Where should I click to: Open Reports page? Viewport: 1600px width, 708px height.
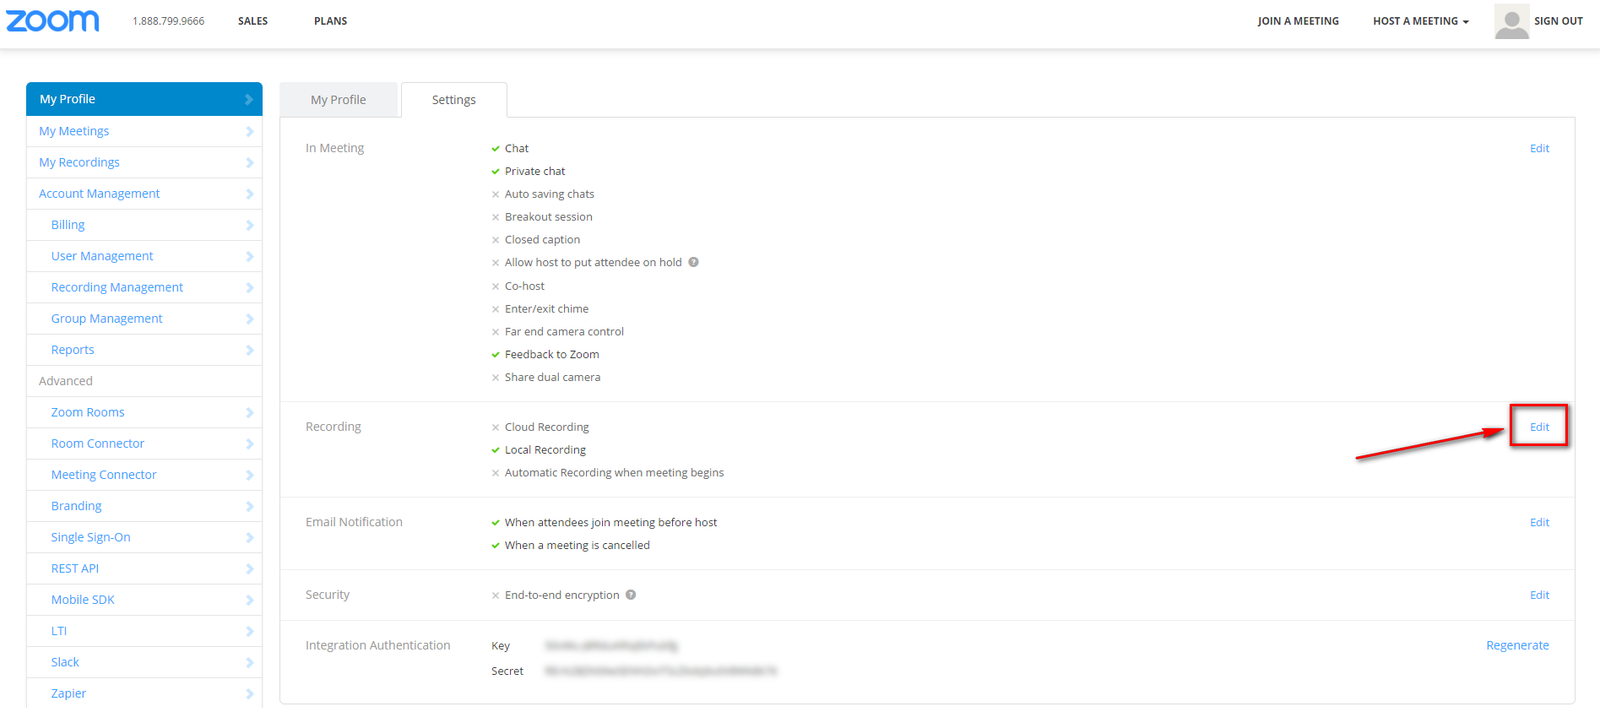click(x=73, y=350)
